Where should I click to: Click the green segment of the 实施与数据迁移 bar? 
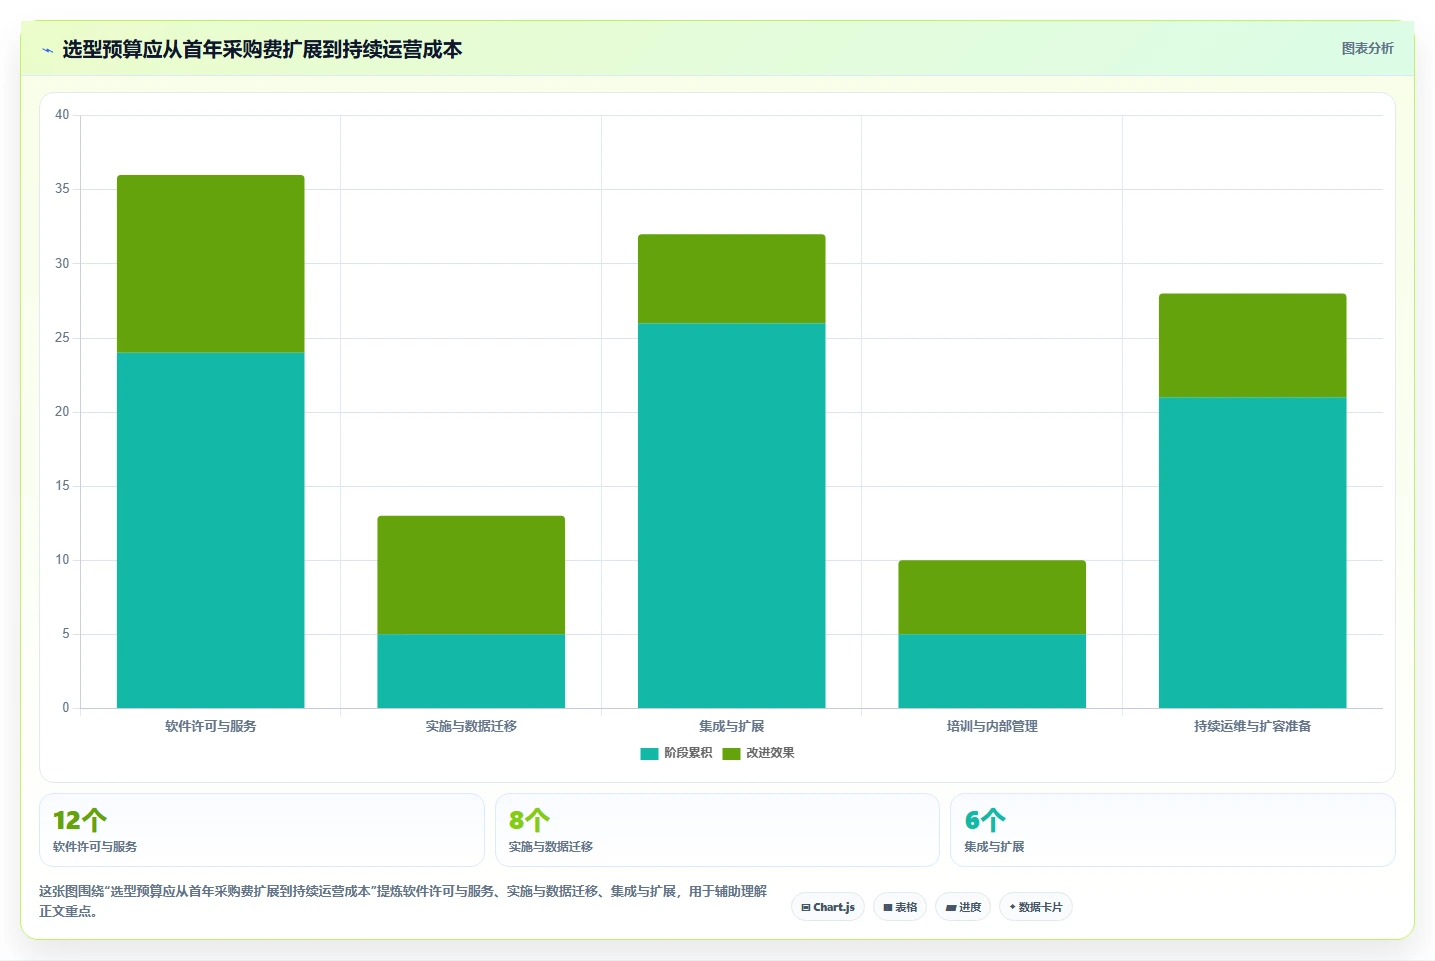(471, 575)
